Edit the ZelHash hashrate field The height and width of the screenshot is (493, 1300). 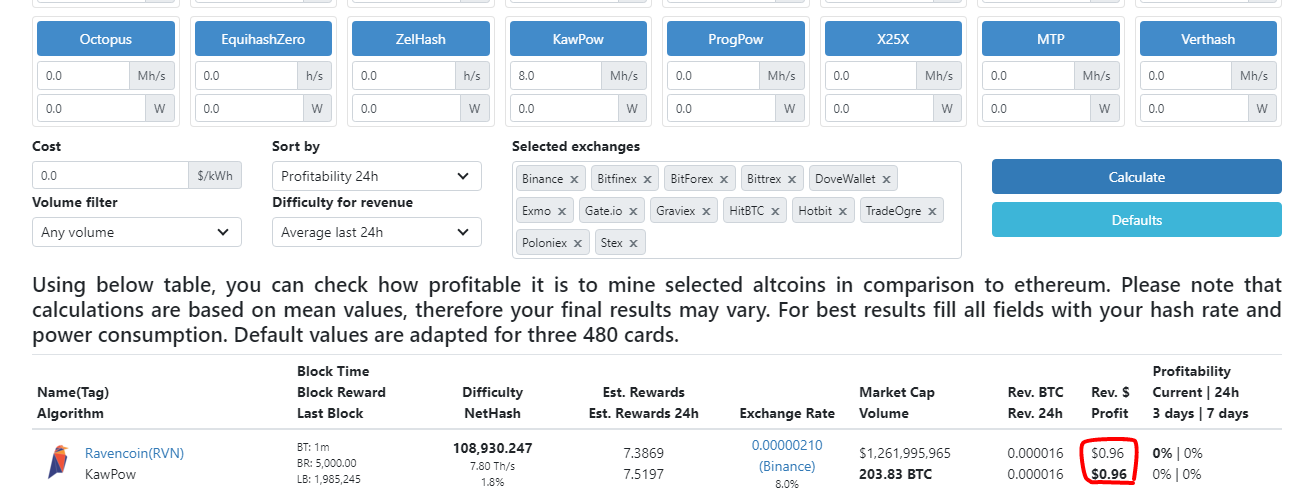tap(403, 75)
